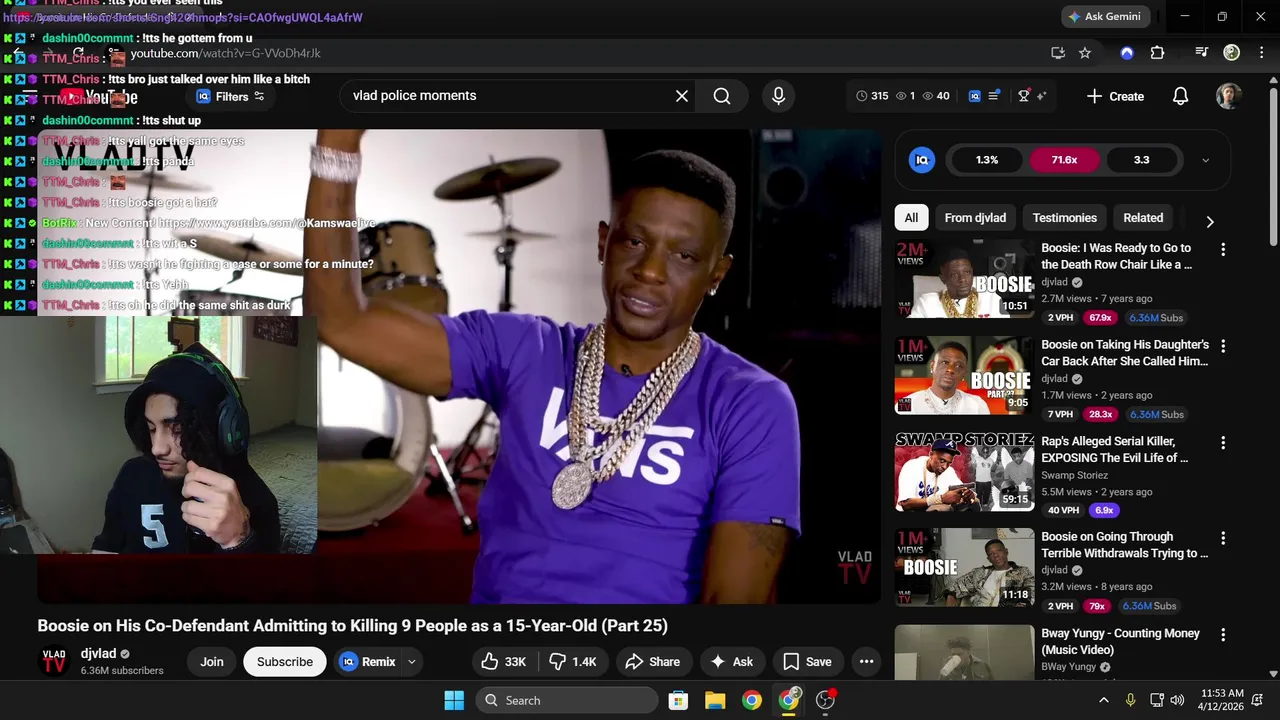Screen dimensions: 1280x720
Task: Select the Testimonies chip
Action: click(x=1064, y=218)
